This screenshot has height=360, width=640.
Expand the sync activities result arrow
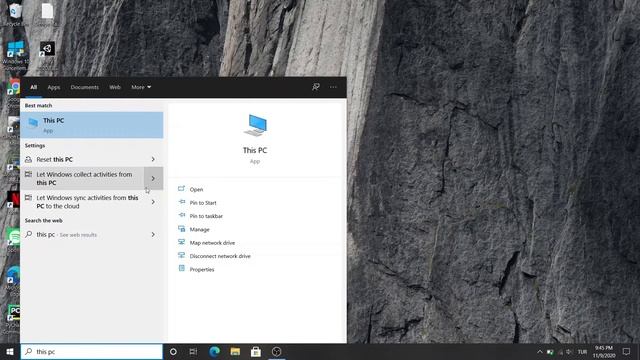(x=153, y=202)
